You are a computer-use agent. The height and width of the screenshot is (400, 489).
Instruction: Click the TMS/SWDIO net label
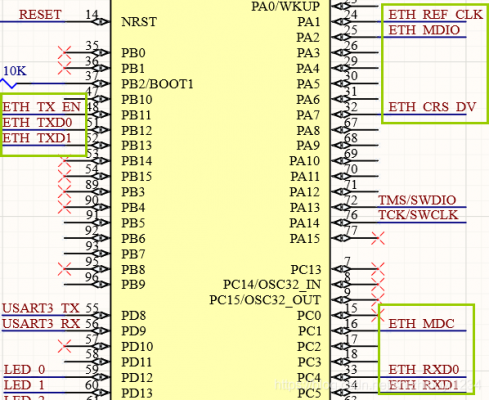(x=417, y=200)
